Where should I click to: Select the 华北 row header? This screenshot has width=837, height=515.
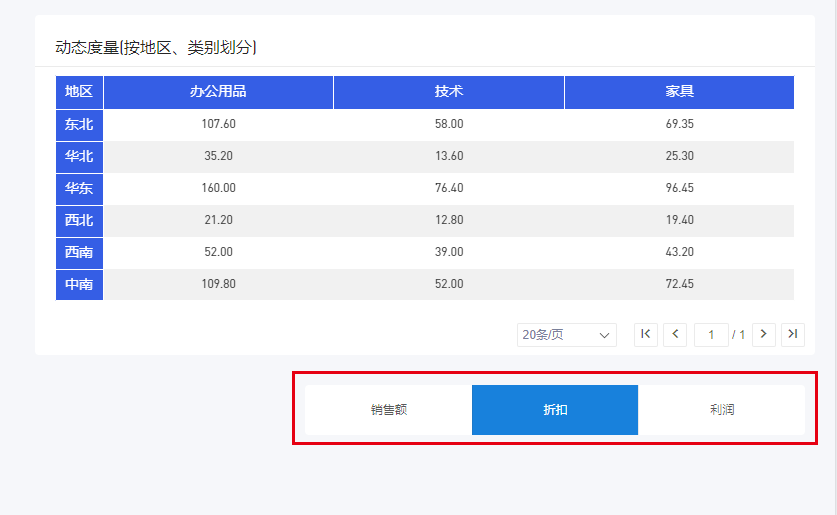[x=79, y=156]
